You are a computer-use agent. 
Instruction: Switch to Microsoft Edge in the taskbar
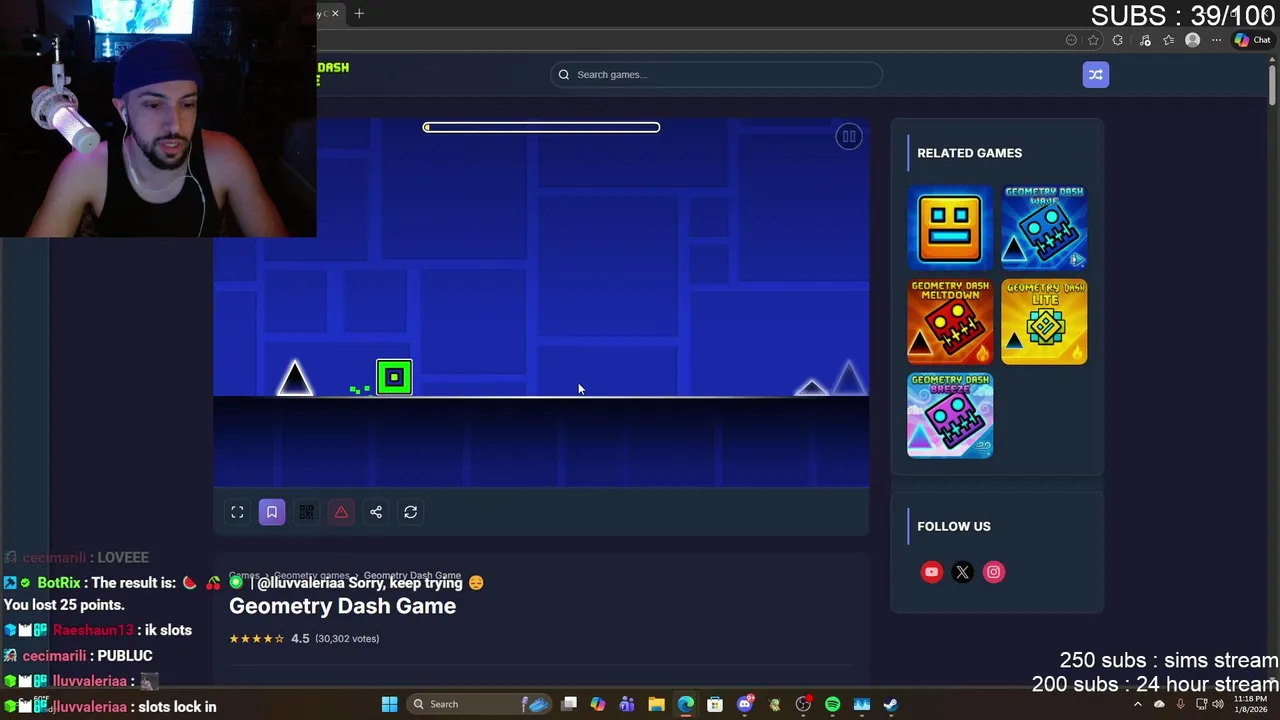click(x=686, y=704)
